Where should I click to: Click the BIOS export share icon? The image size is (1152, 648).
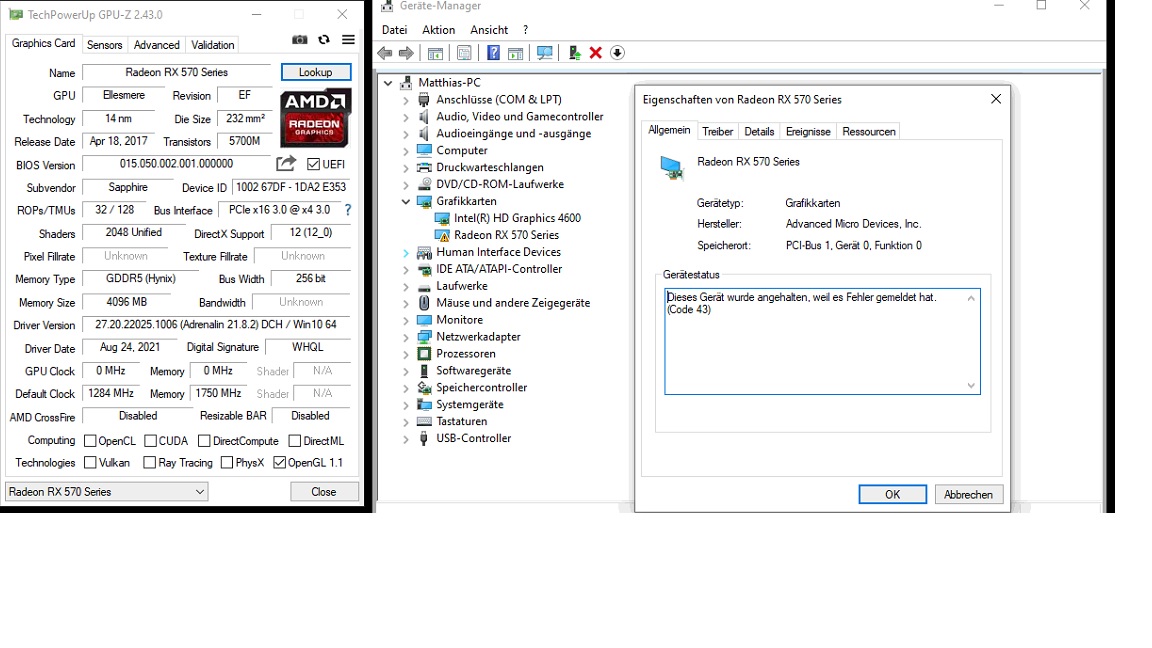click(286, 163)
